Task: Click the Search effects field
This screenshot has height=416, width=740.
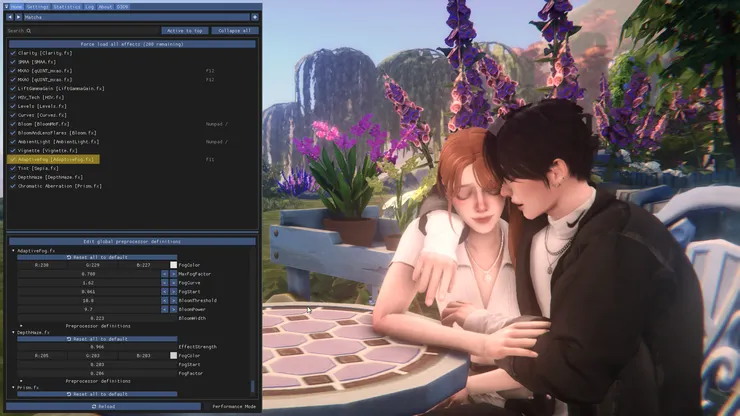Action: coord(83,31)
